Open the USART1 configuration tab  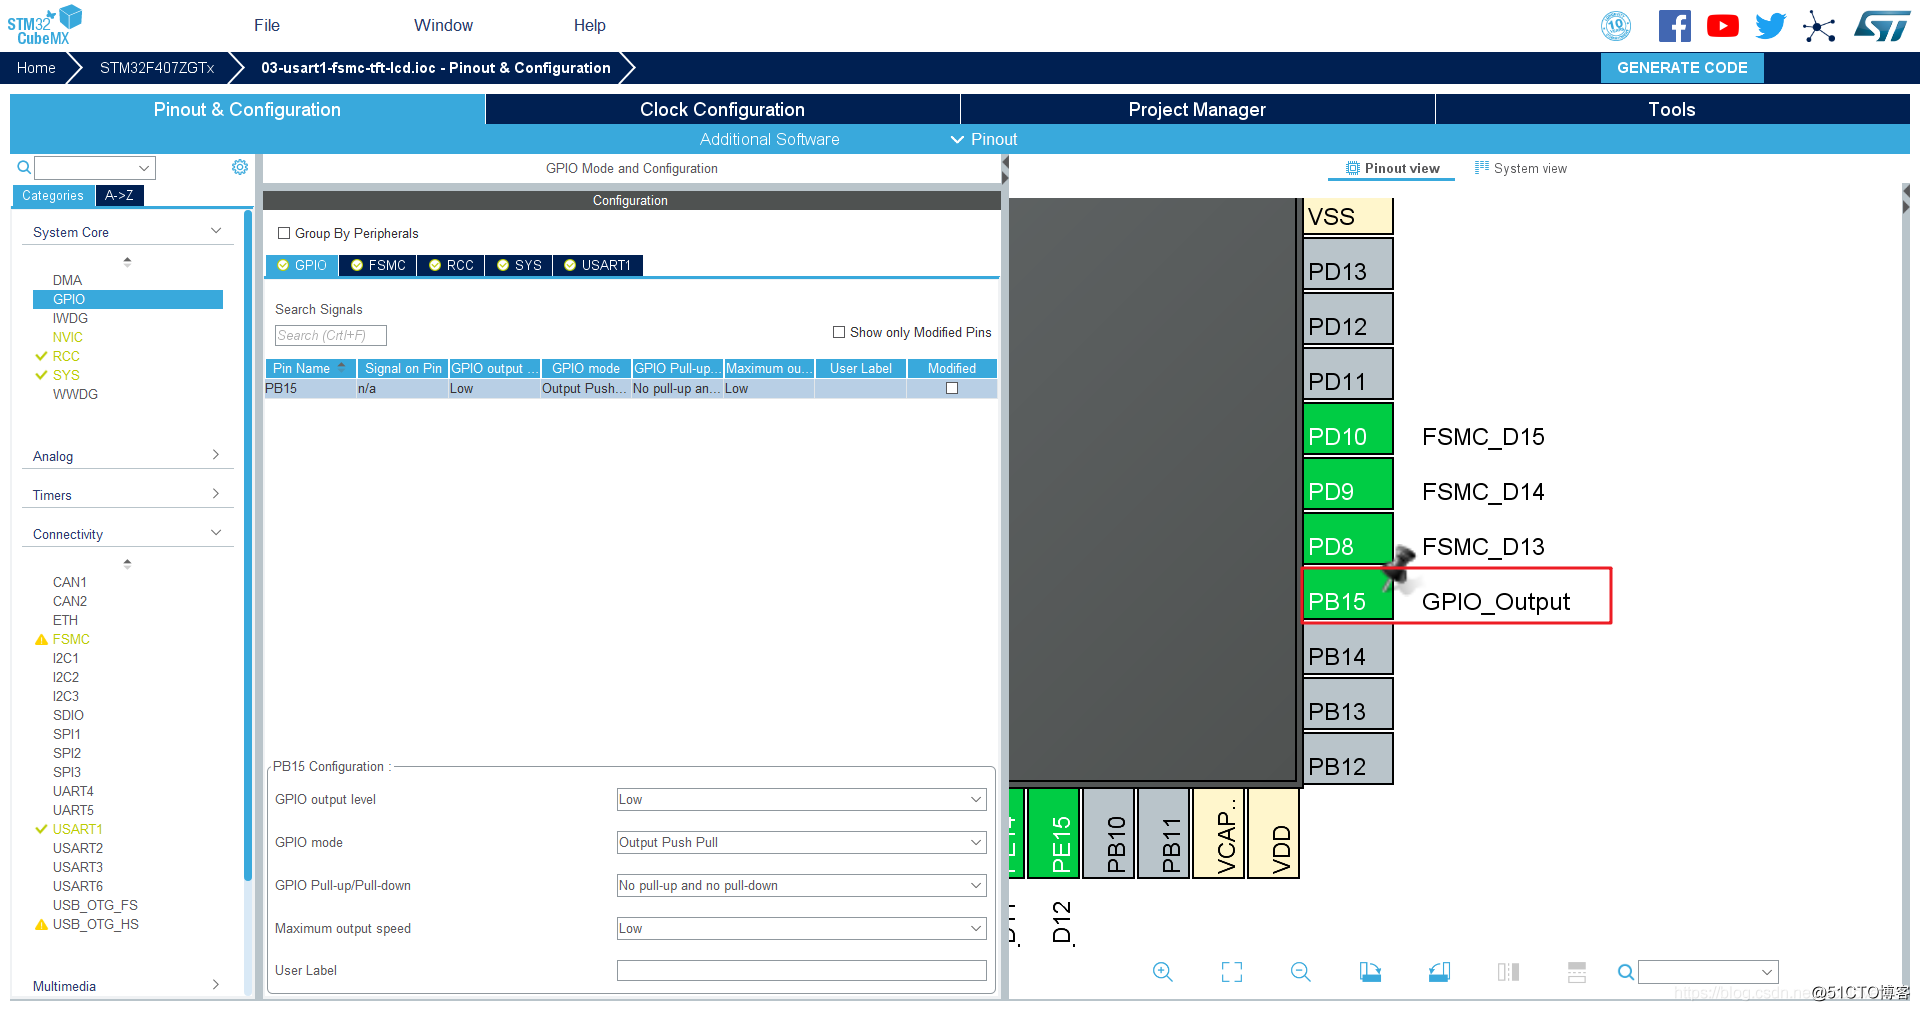pyautogui.click(x=598, y=265)
